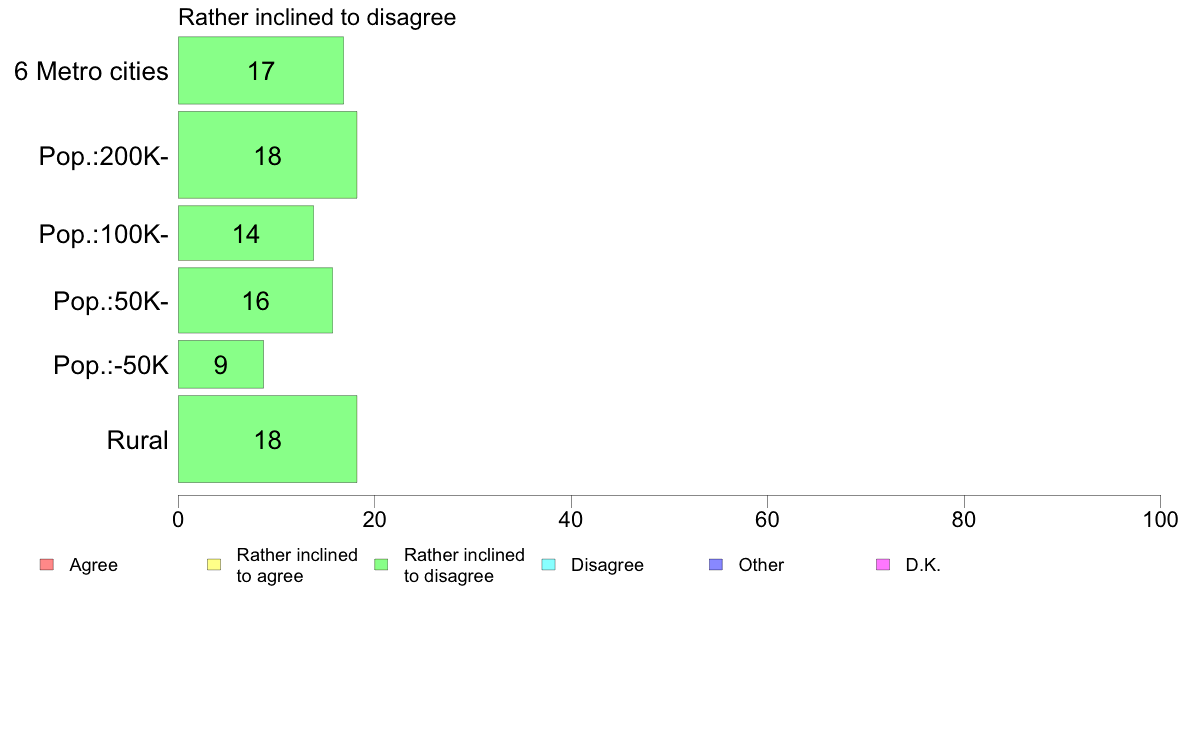Image resolution: width=1188 pixels, height=736 pixels.
Task: Click the Rather inclined to disagree chart title
Action: [x=317, y=17]
